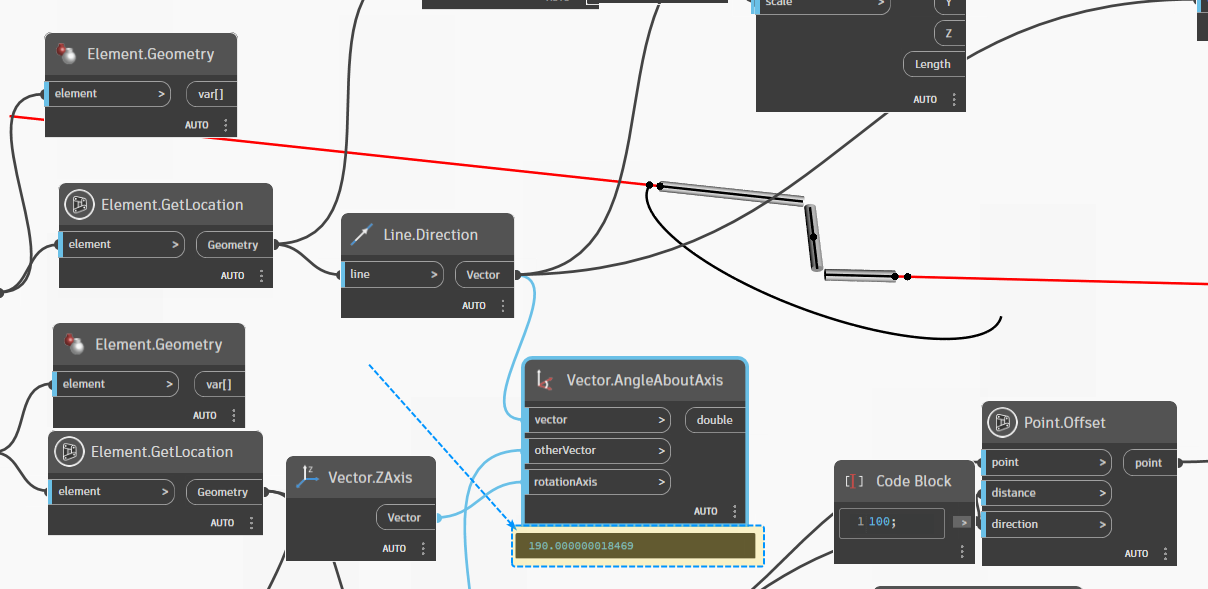
Task: Click the Point.Offset node icon
Action: click(x=1002, y=422)
